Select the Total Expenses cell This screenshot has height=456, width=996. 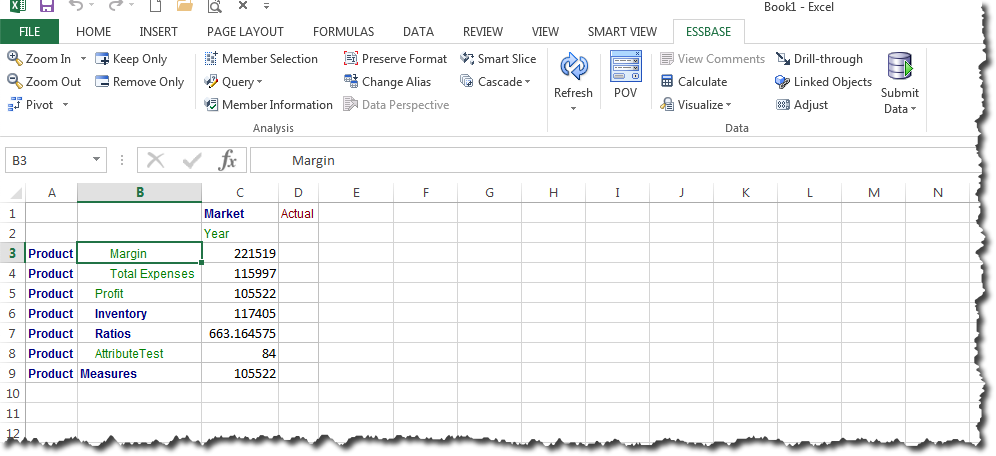pyautogui.click(x=140, y=274)
